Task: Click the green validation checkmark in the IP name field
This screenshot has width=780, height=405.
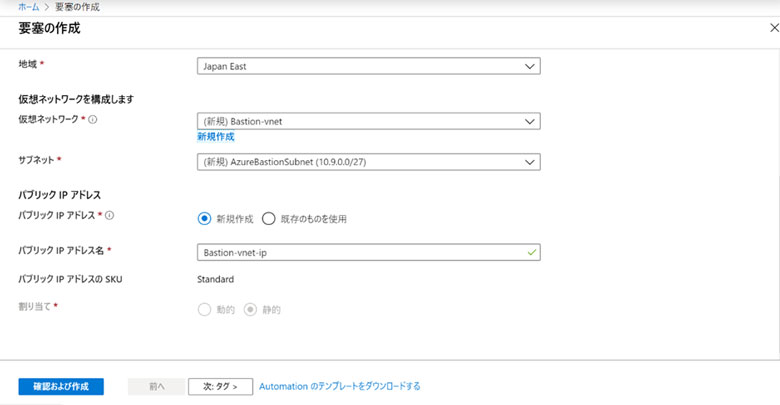Action: coord(530,252)
